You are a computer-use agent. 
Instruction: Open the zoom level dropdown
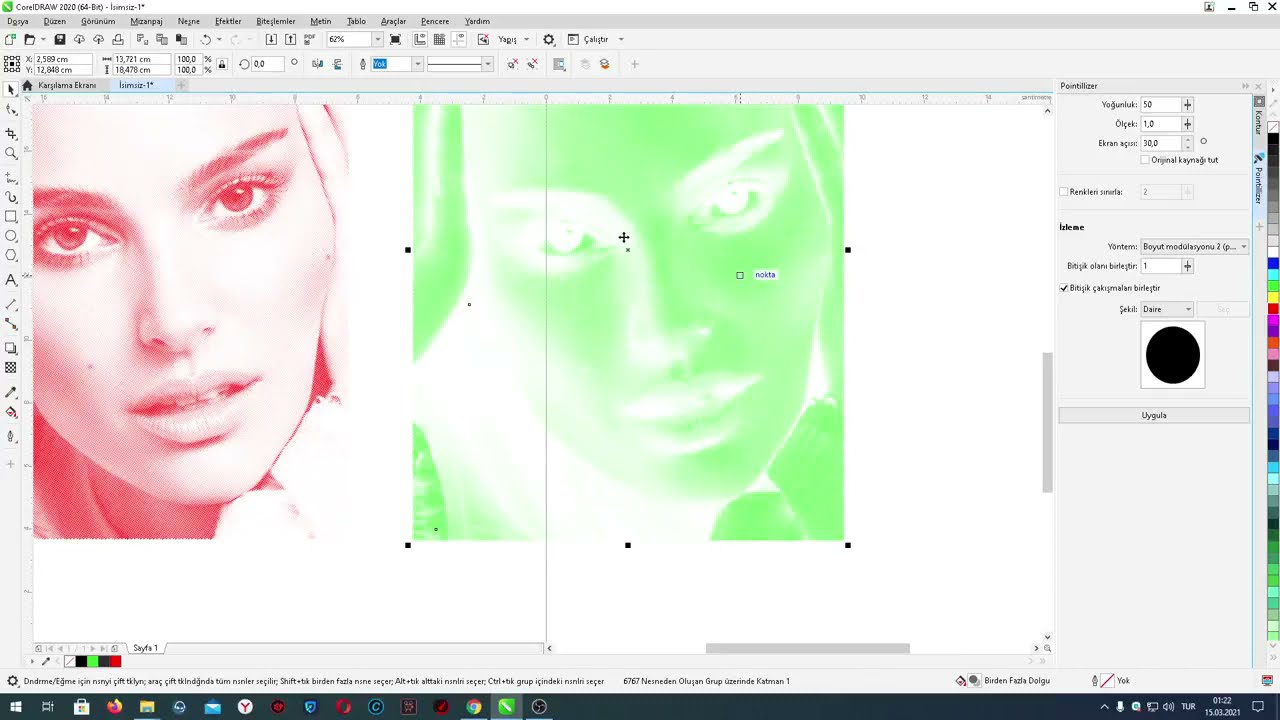pyautogui.click(x=377, y=39)
